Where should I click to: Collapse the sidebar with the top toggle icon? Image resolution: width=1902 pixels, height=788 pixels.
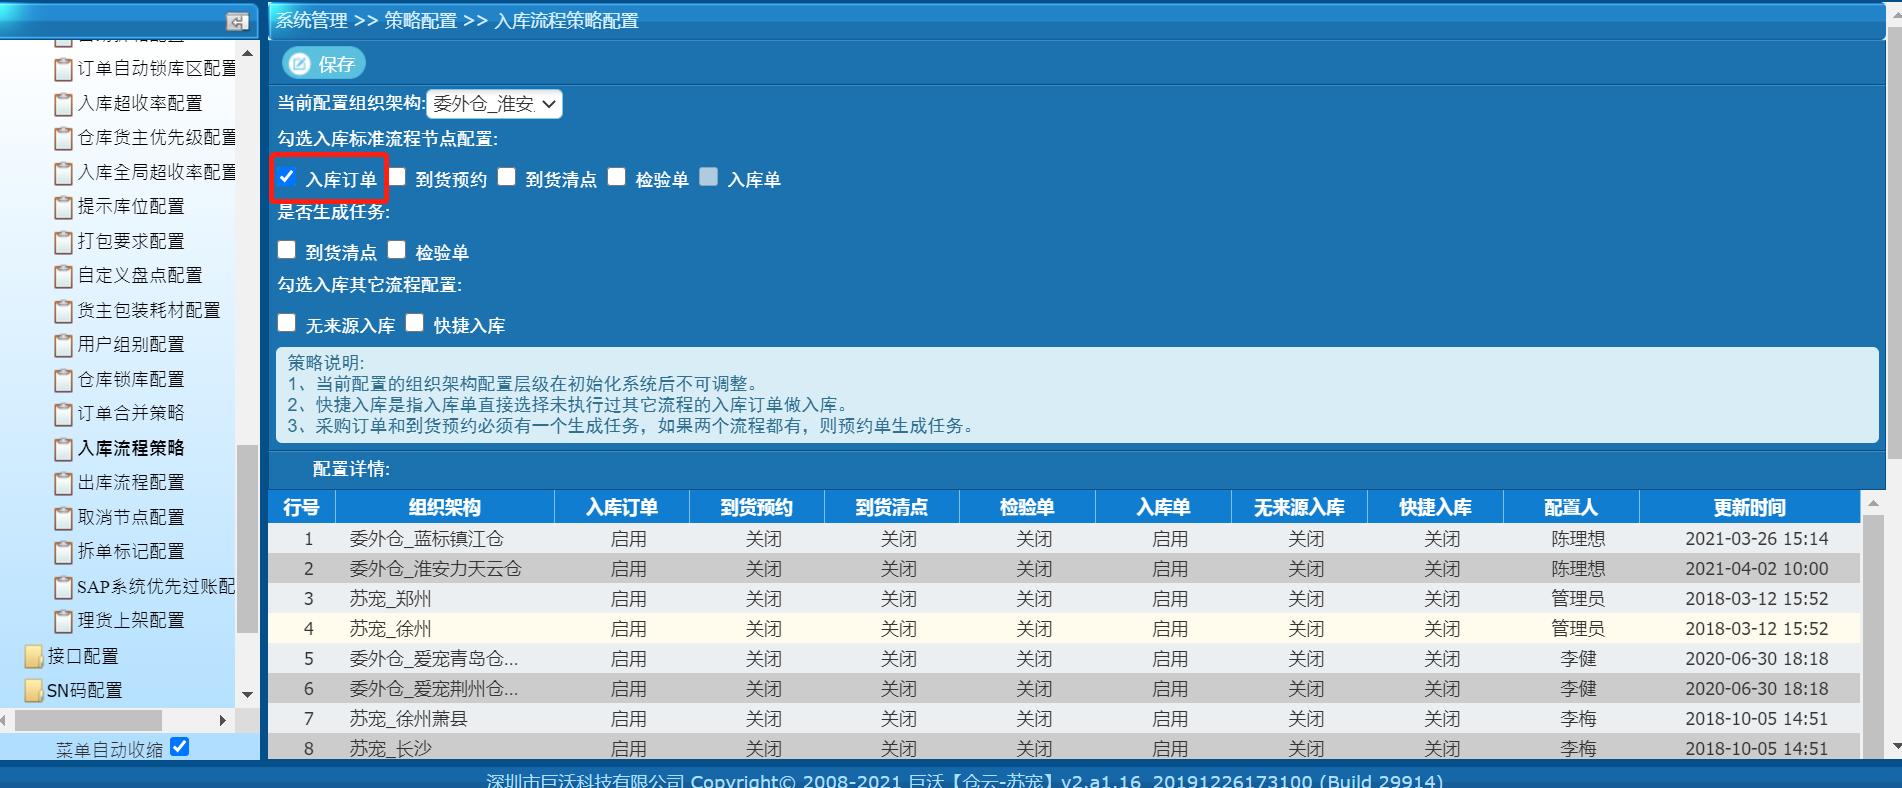point(237,21)
